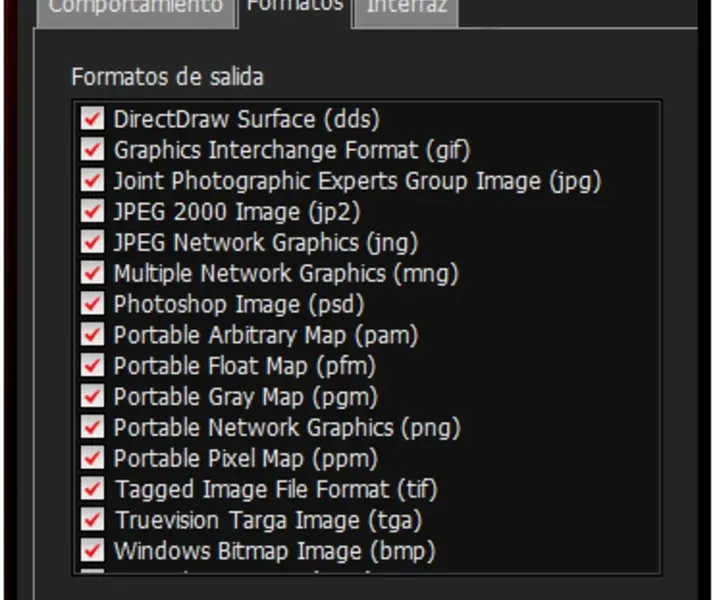Uncheck Portable Gray Map (pgm)
Viewport: 713px width, 600px height.
tap(93, 397)
